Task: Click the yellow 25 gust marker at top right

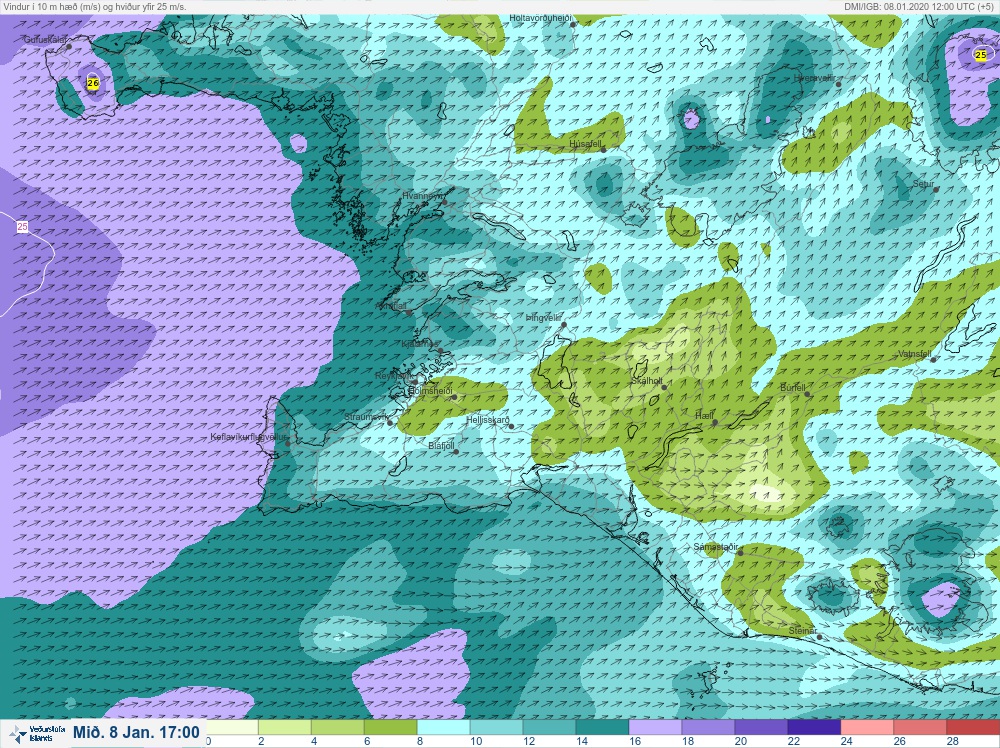Action: pos(980,55)
